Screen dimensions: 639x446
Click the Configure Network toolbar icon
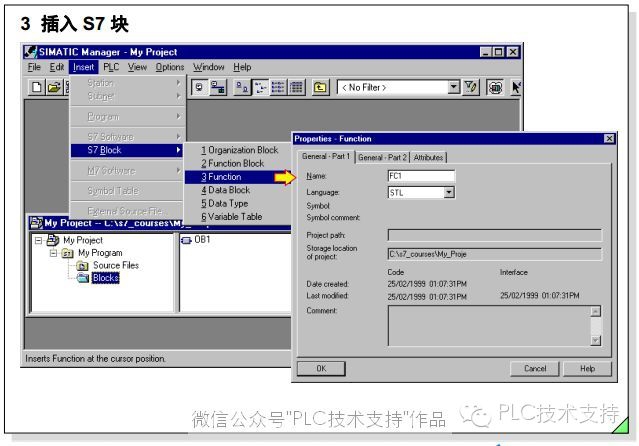(218, 87)
